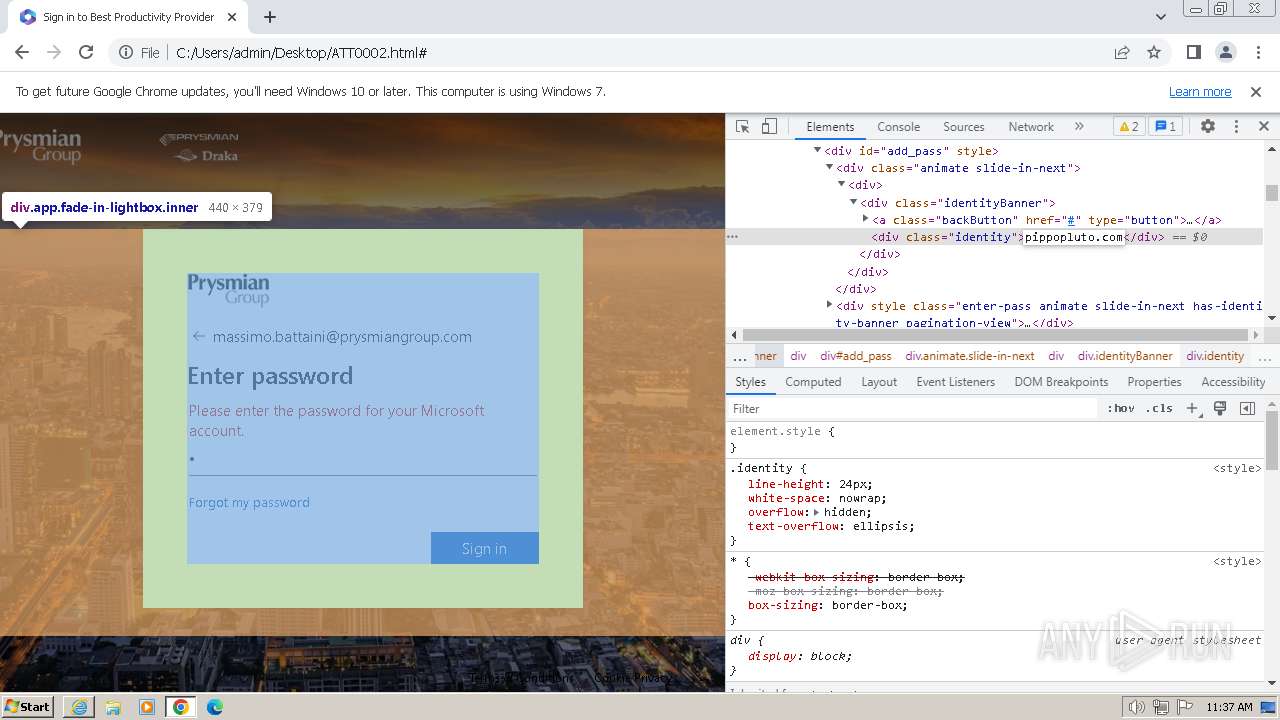Viewport: 1280px width, 720px height.
Task: Open the Accessibility tab
Action: tap(1233, 382)
